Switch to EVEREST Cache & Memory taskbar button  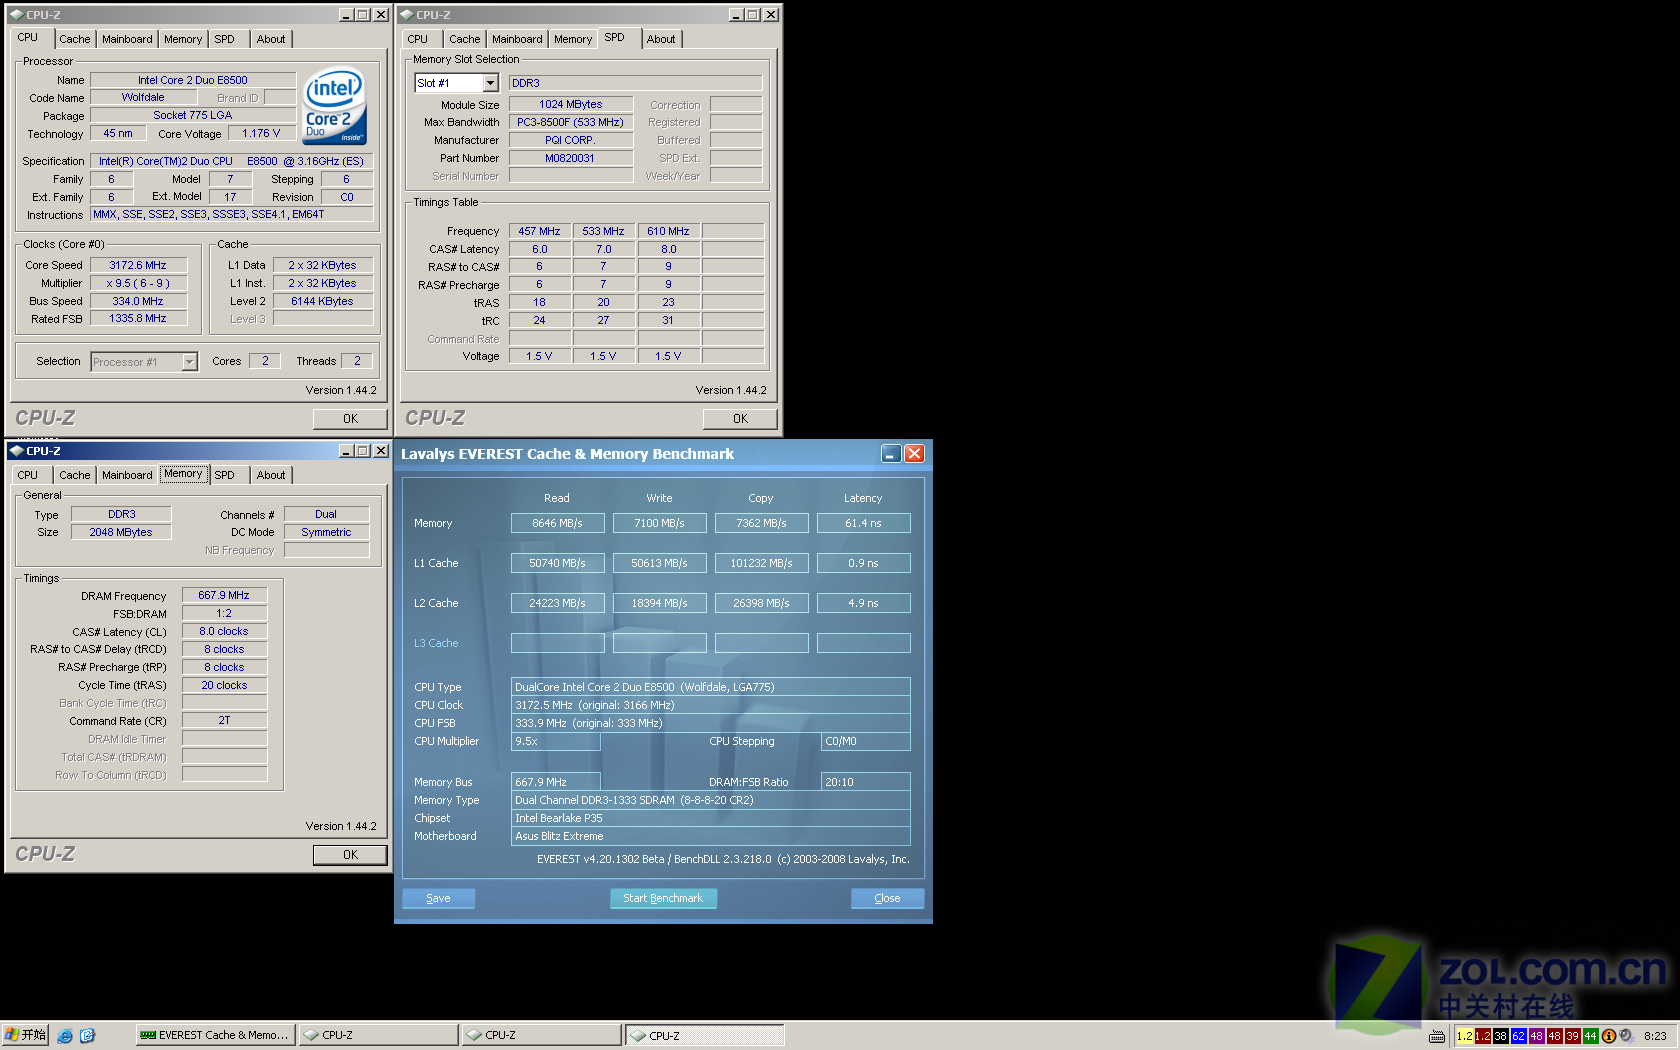pyautogui.click(x=216, y=1035)
